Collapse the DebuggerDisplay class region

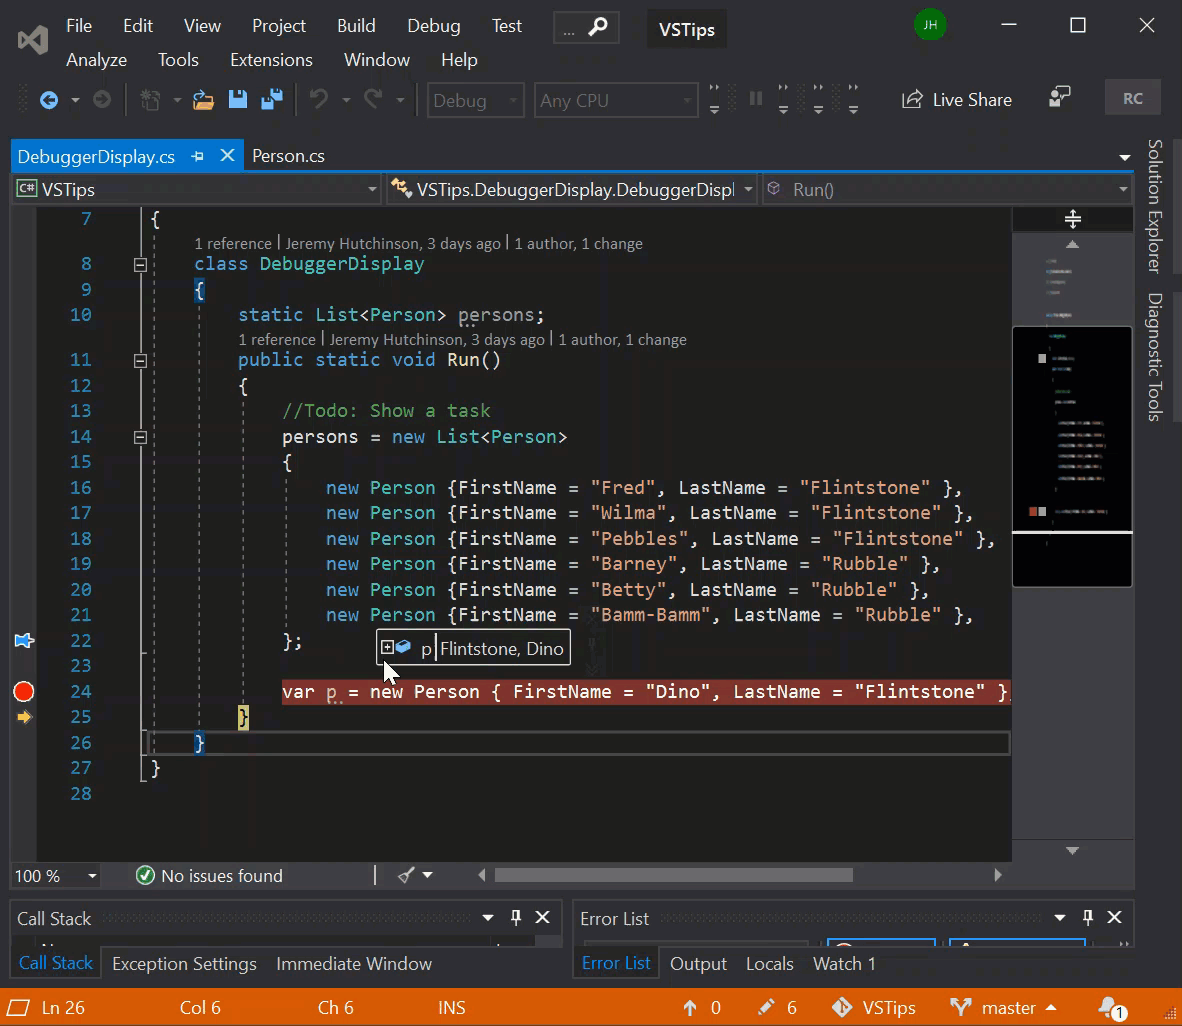pyautogui.click(x=140, y=265)
